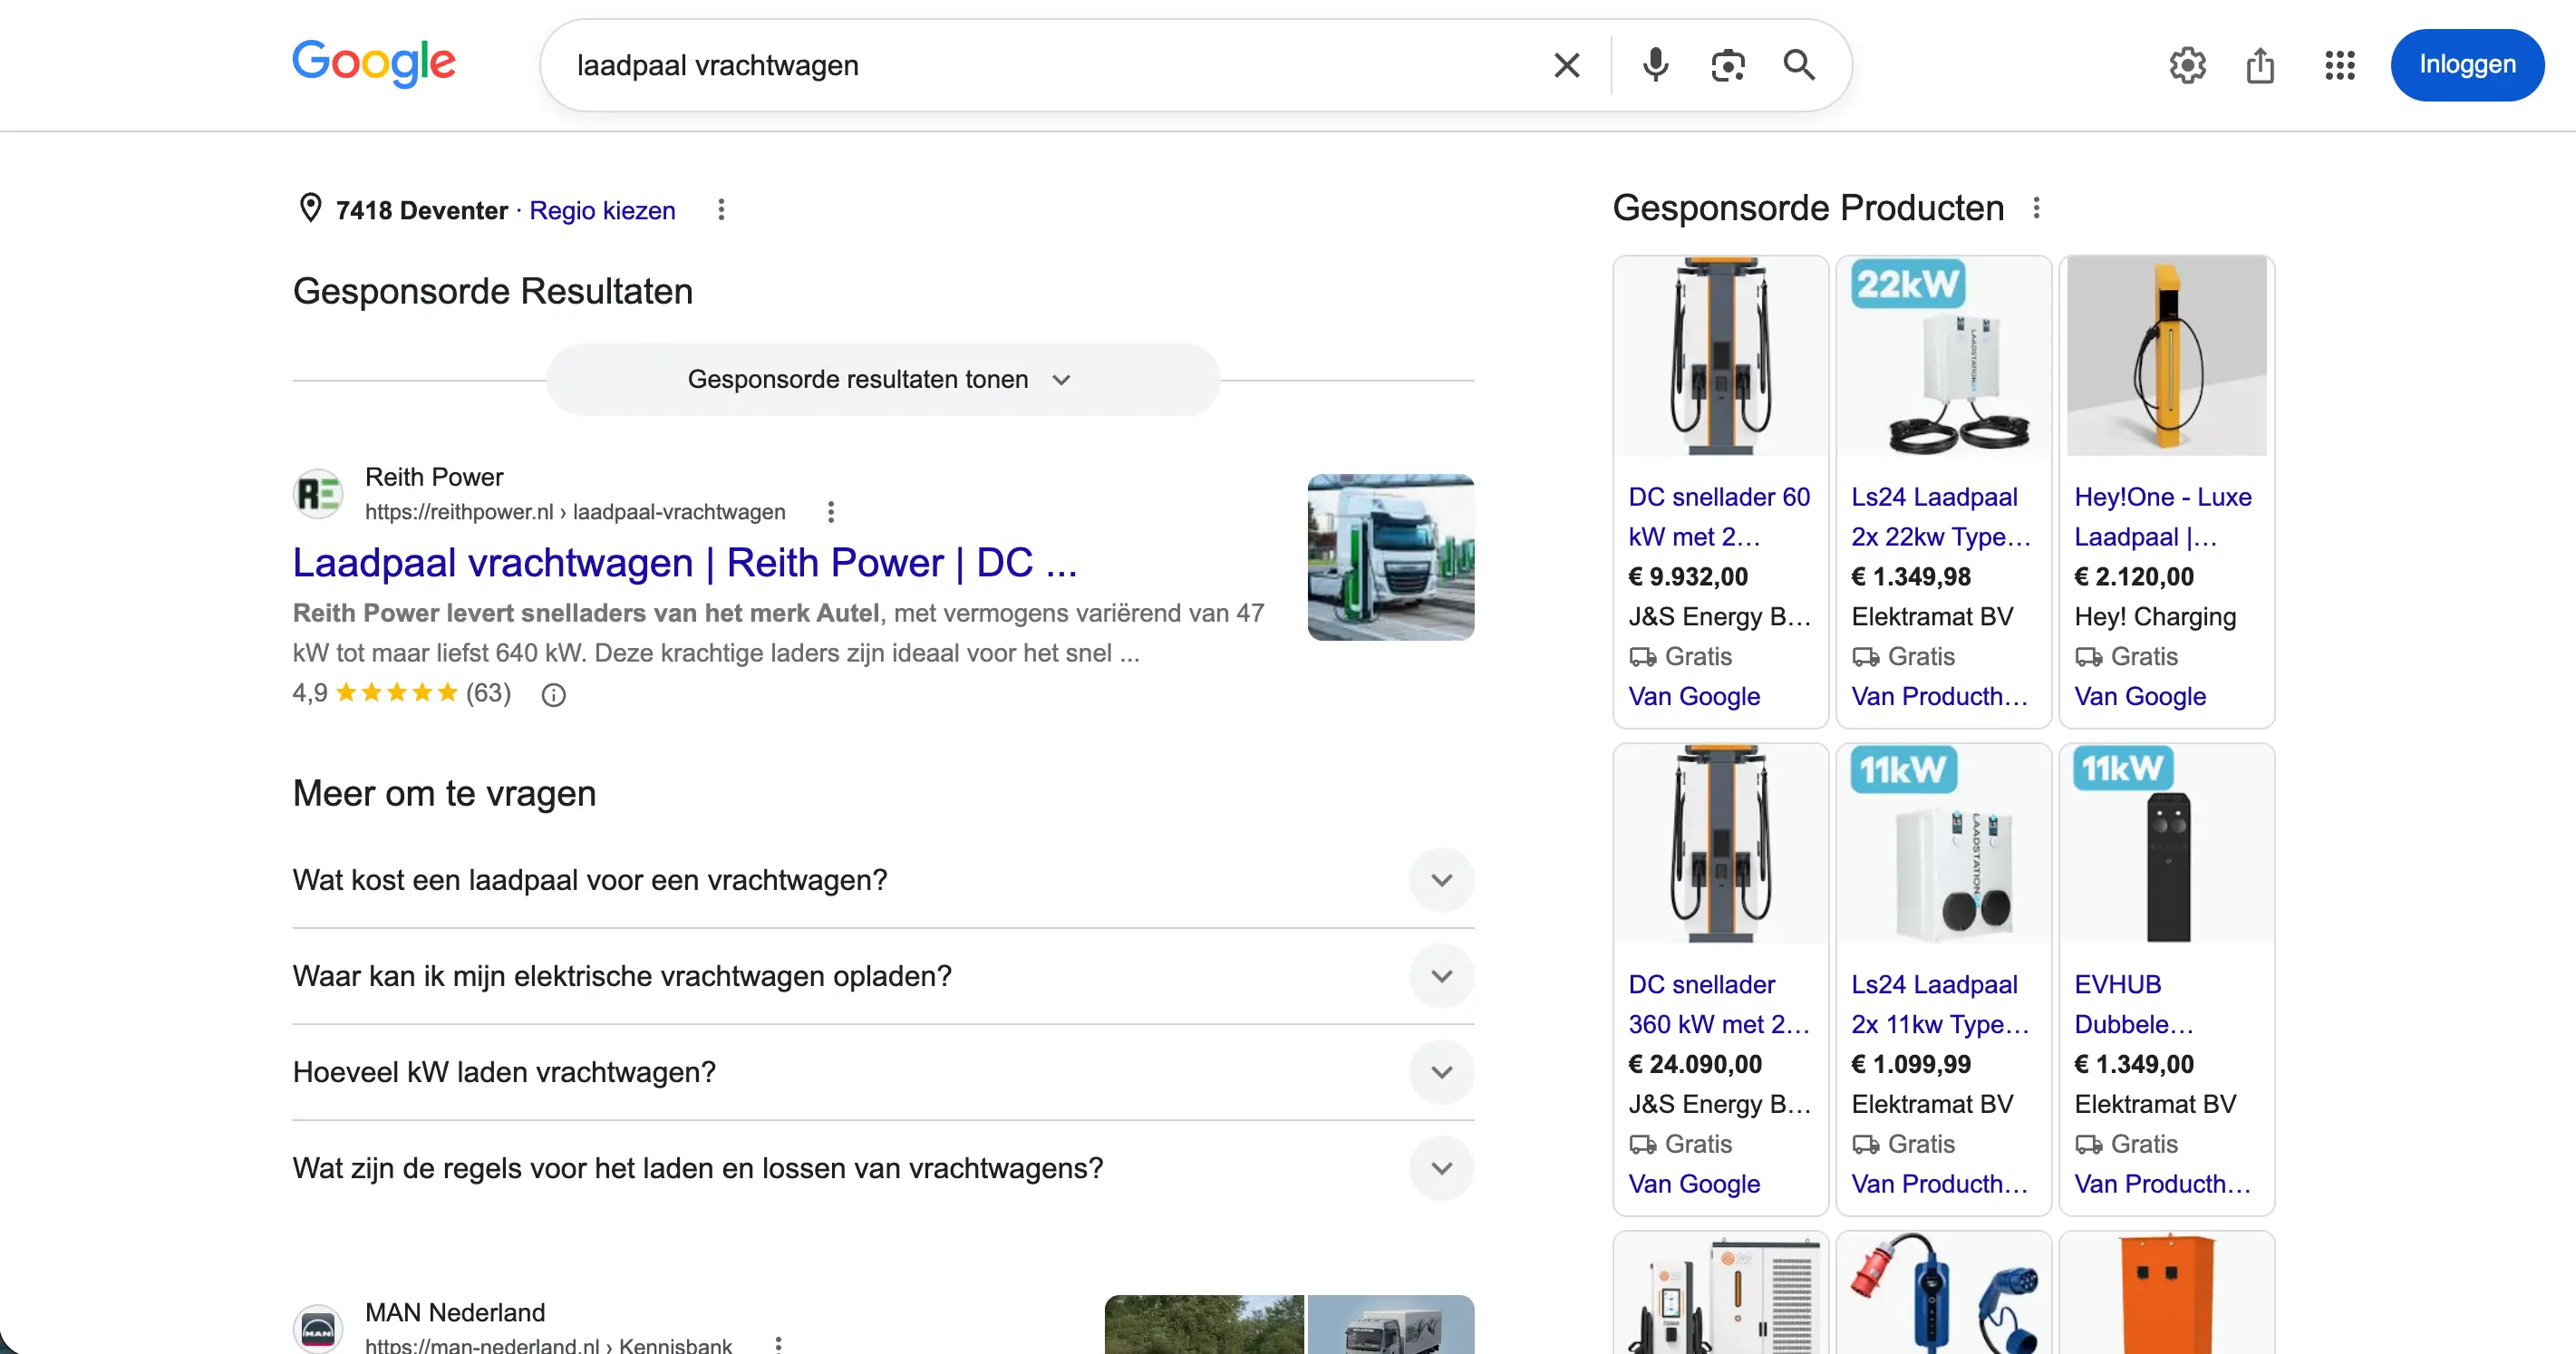Image resolution: width=2576 pixels, height=1354 pixels.
Task: Open more options for MAN Nederland result
Action: coord(778,1344)
